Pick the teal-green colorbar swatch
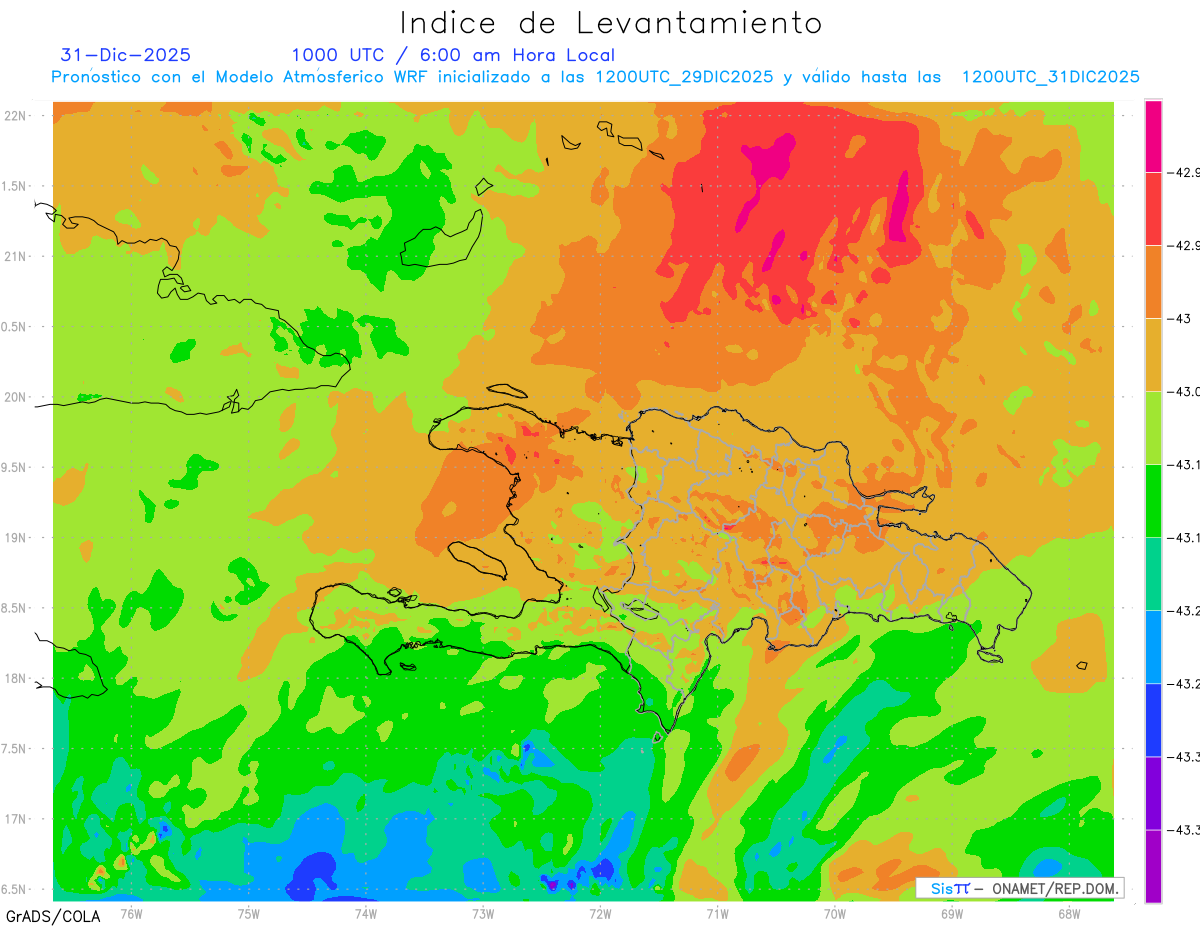Viewport: 1200px width, 927px height. click(1154, 574)
